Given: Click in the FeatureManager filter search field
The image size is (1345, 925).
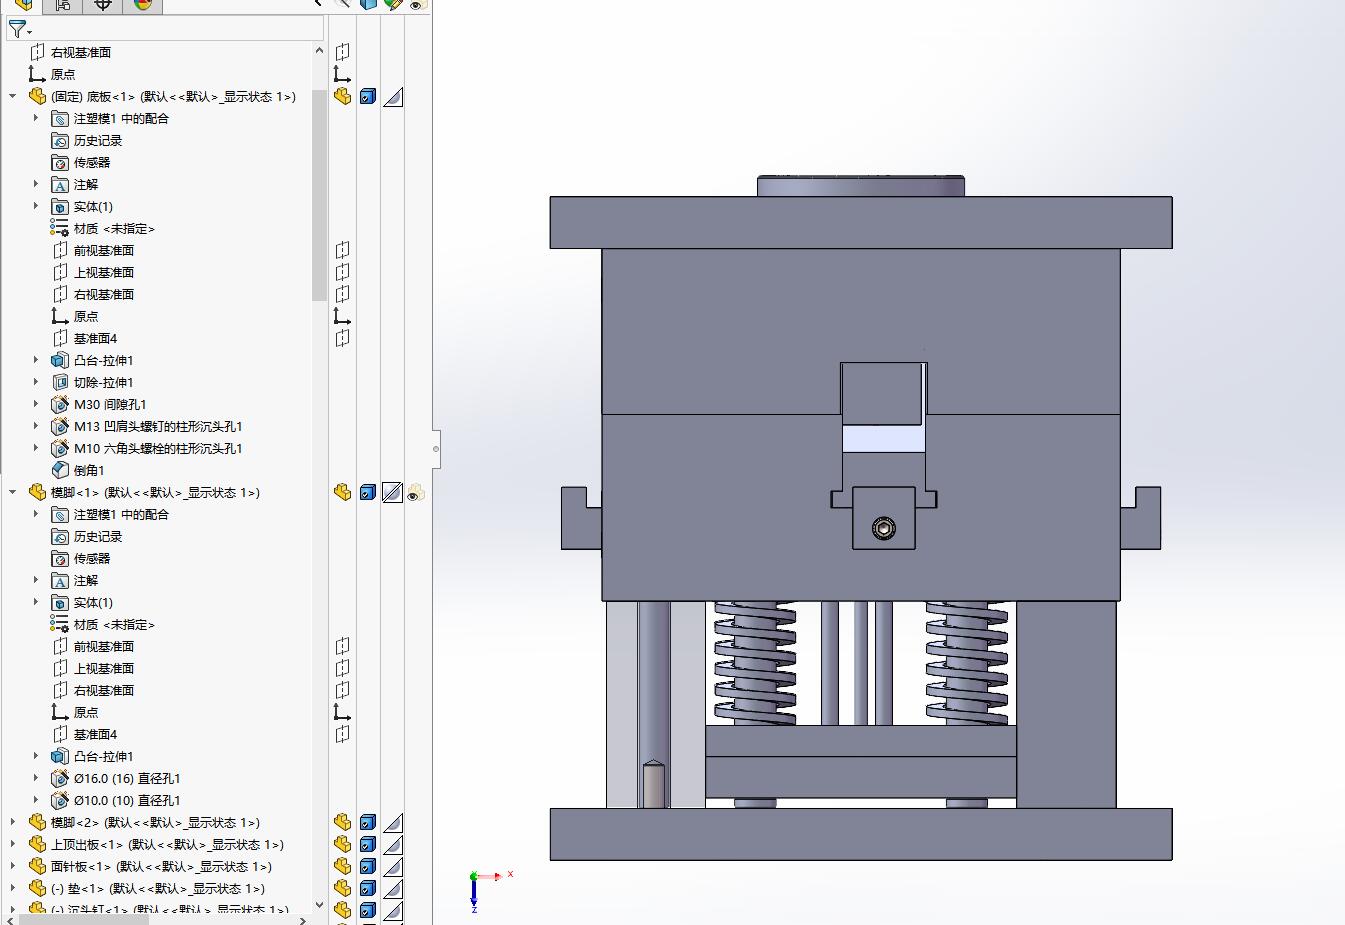Looking at the screenshot, I should click(x=180, y=29).
